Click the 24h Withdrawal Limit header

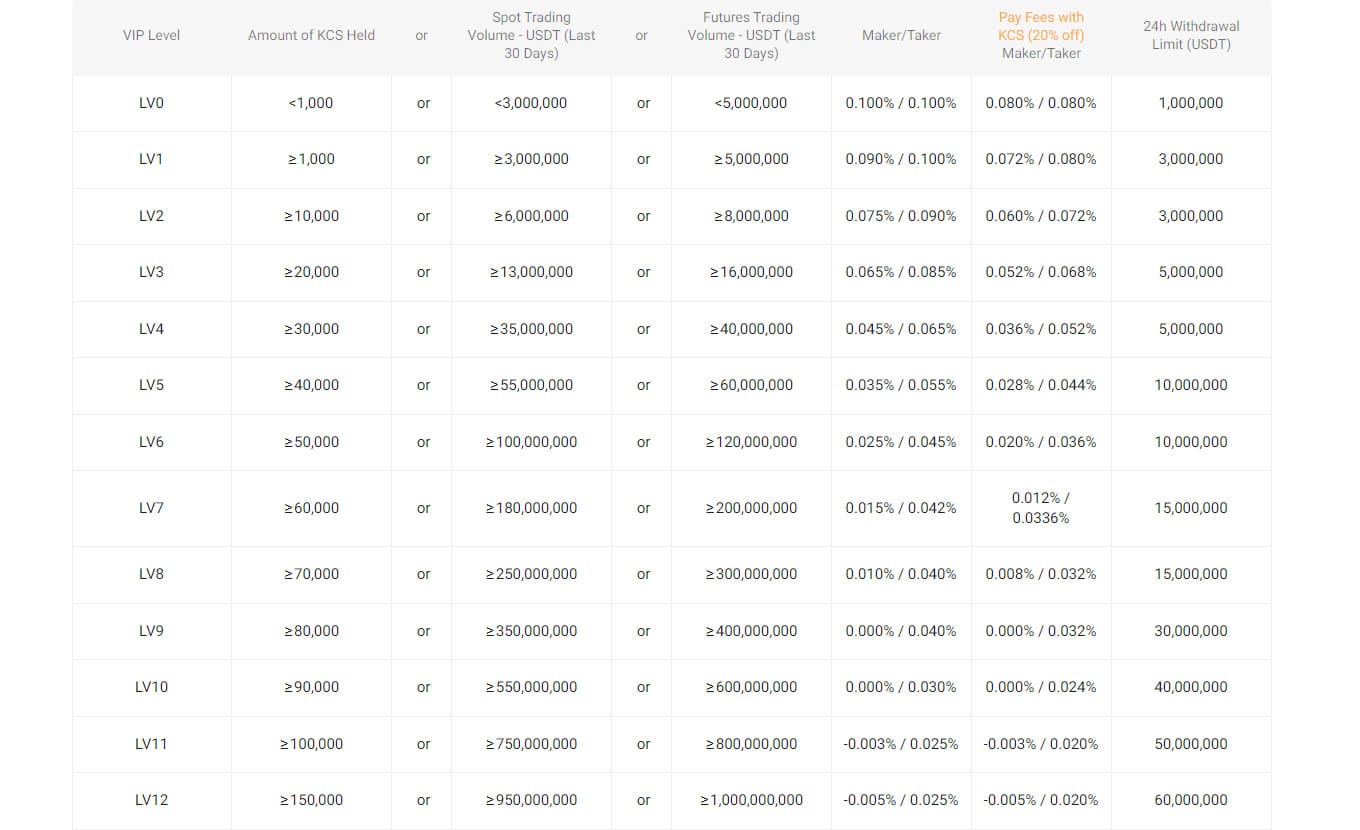click(1191, 35)
